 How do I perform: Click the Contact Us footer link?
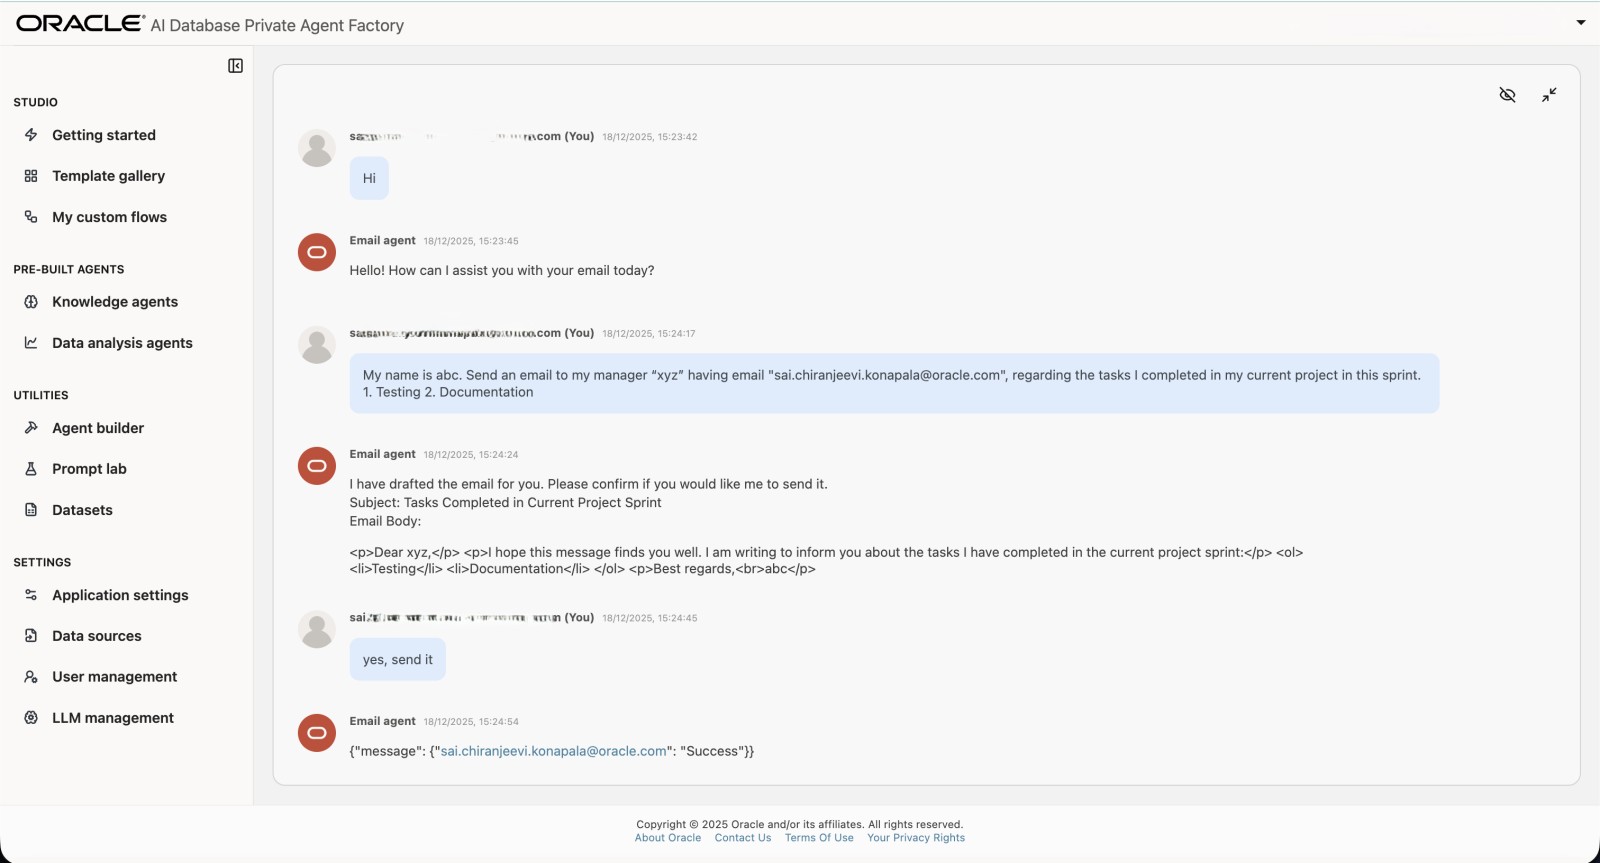click(x=743, y=838)
